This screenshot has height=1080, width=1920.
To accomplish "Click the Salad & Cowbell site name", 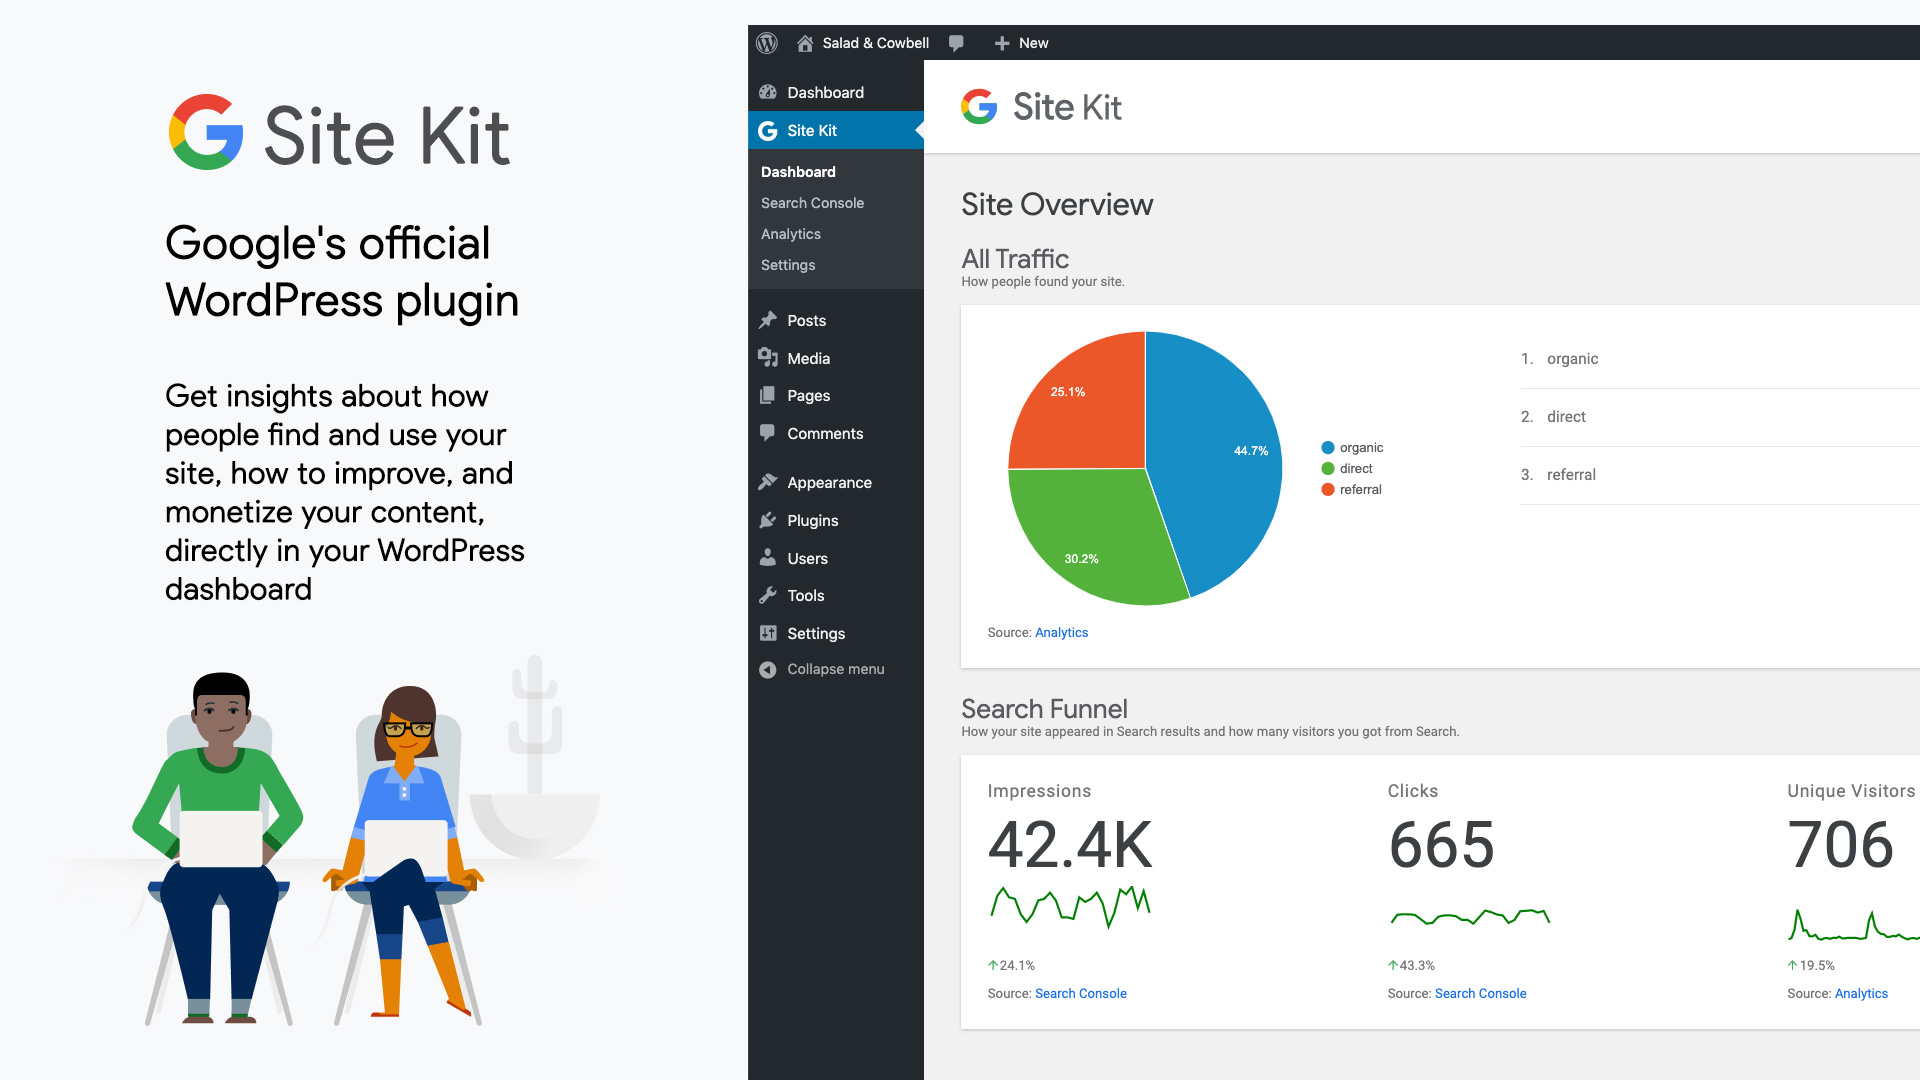I will 875,43.
